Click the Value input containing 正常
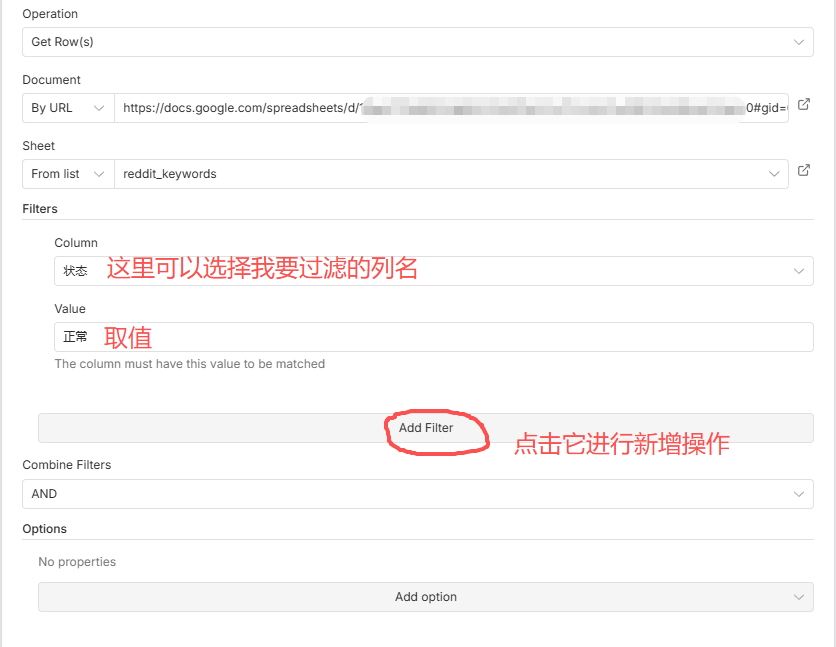This screenshot has height=647, width=836. coord(433,337)
